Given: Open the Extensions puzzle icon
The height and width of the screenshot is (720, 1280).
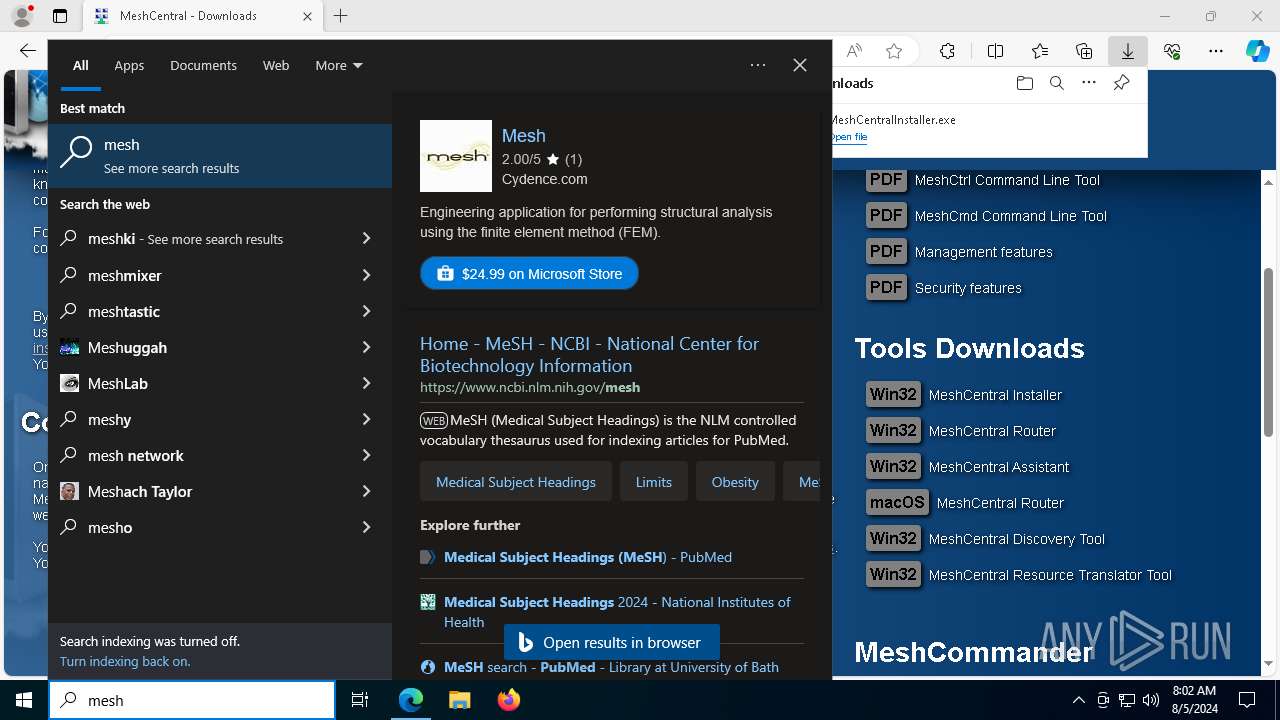Looking at the screenshot, I should [947, 51].
